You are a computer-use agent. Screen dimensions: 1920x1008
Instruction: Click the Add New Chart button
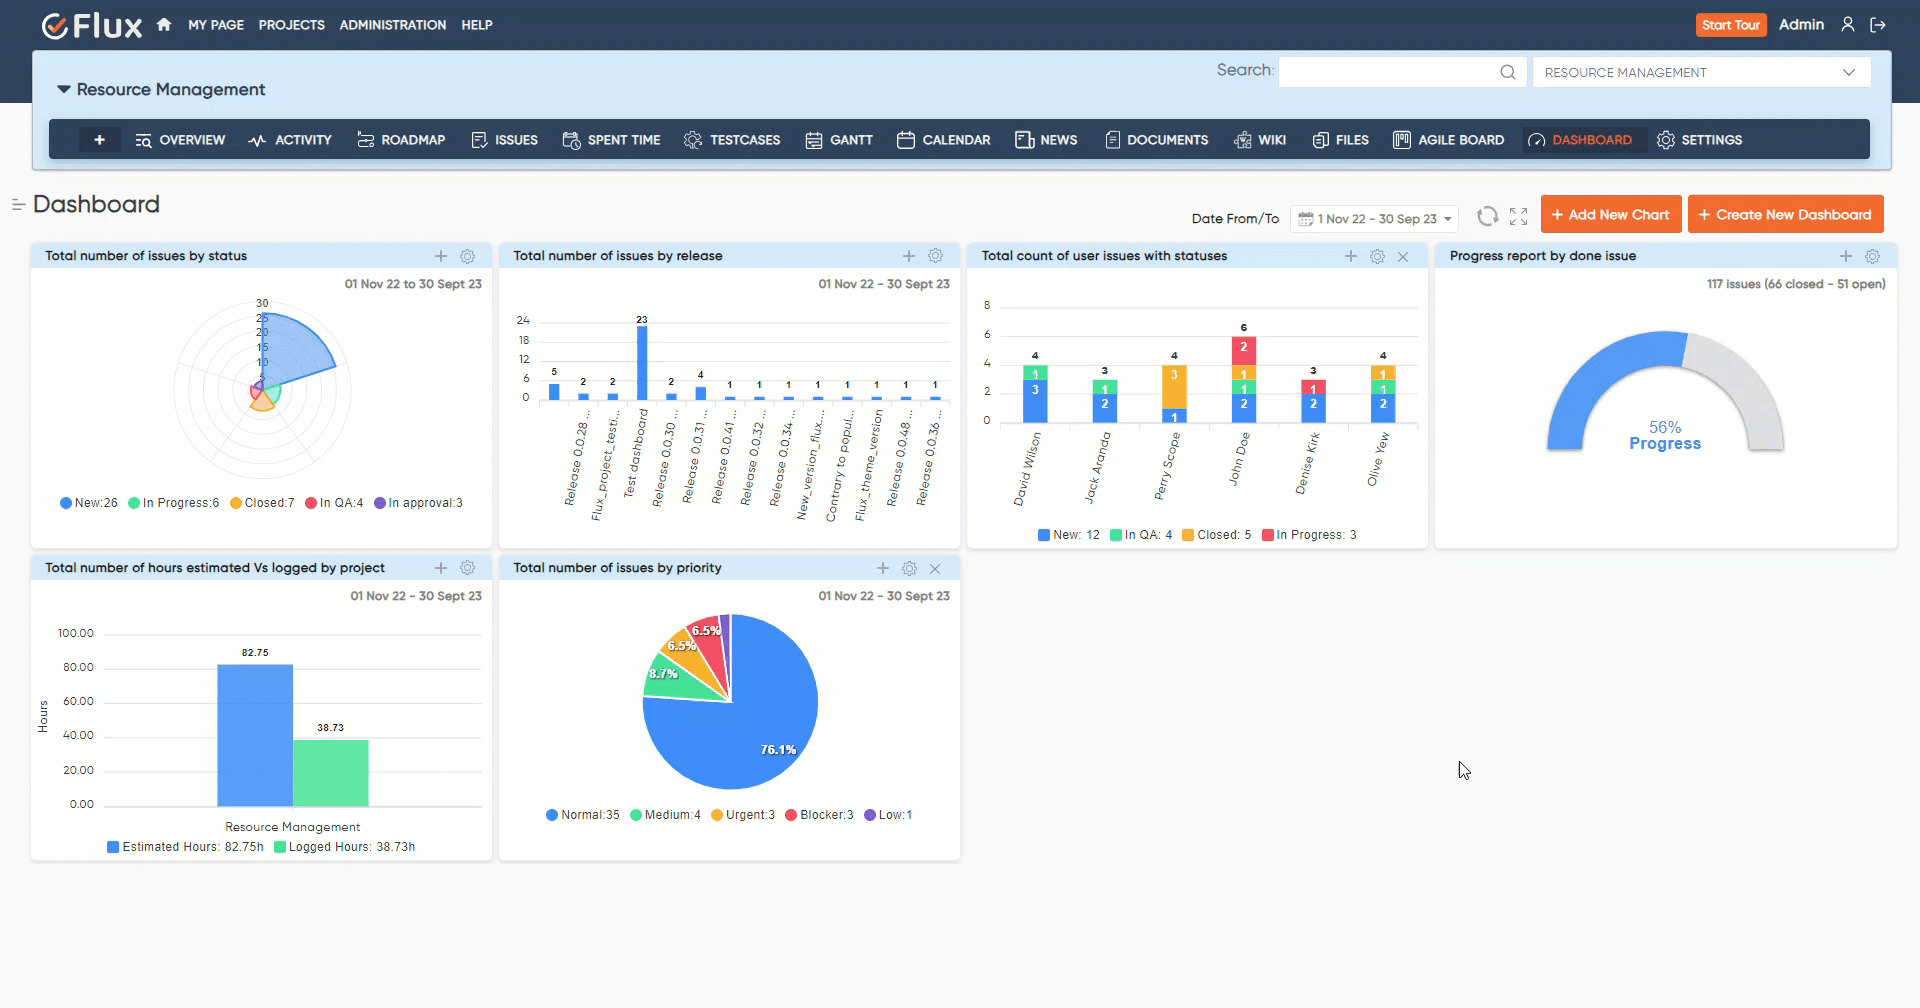coord(1610,215)
